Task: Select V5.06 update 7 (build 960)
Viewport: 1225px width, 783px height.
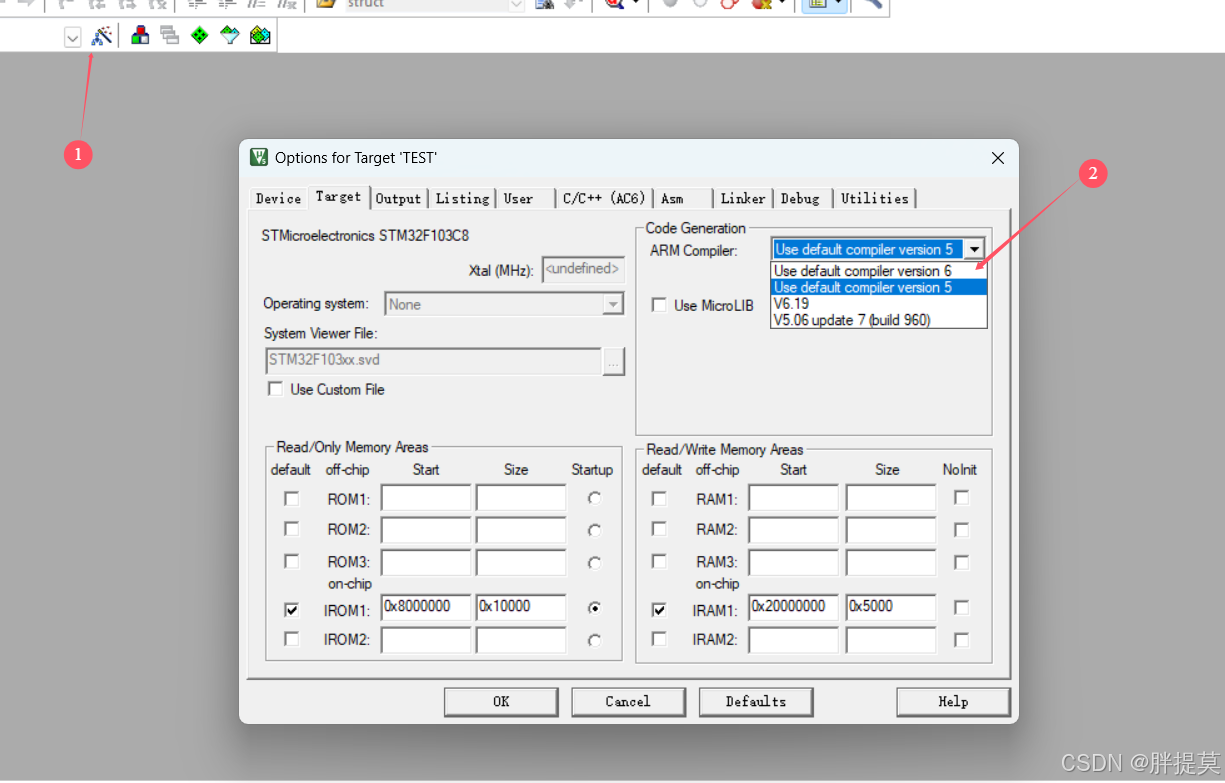Action: tap(878, 319)
